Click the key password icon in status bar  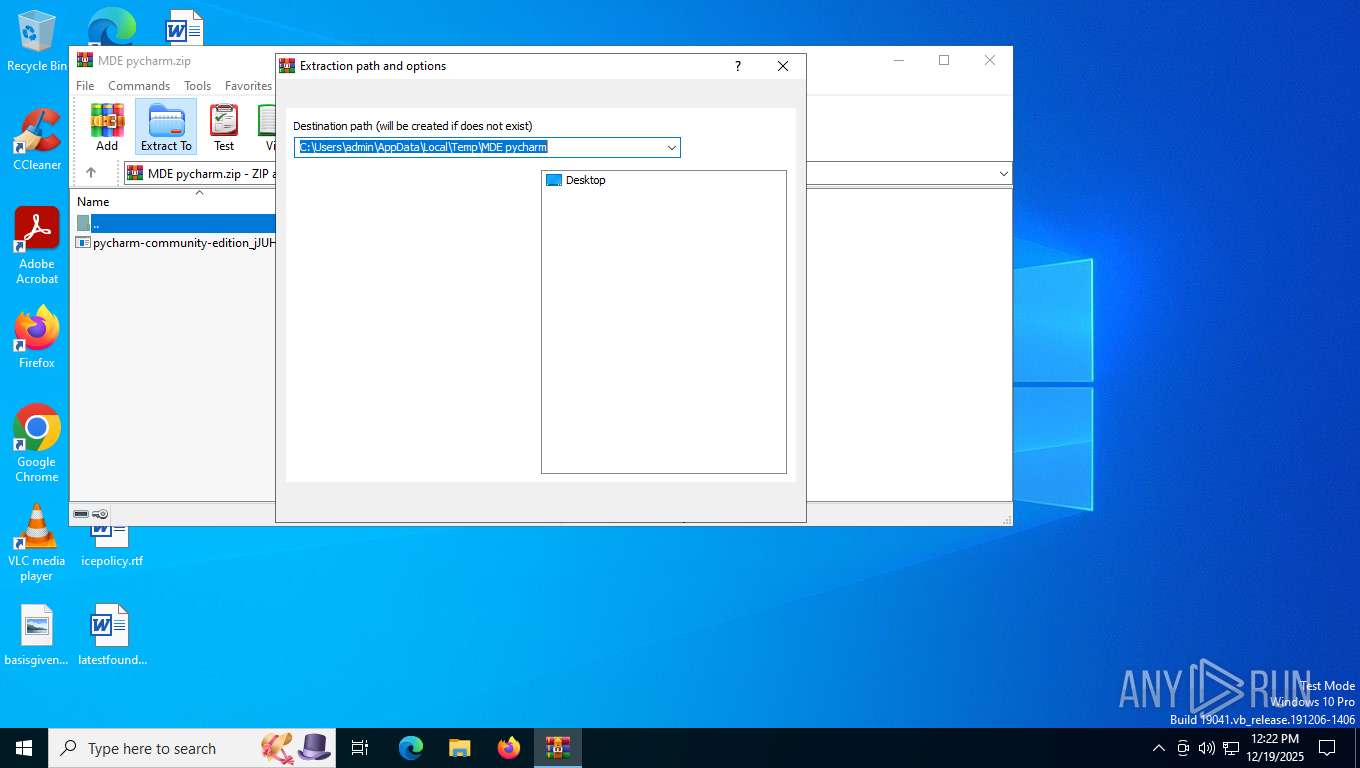(100, 514)
